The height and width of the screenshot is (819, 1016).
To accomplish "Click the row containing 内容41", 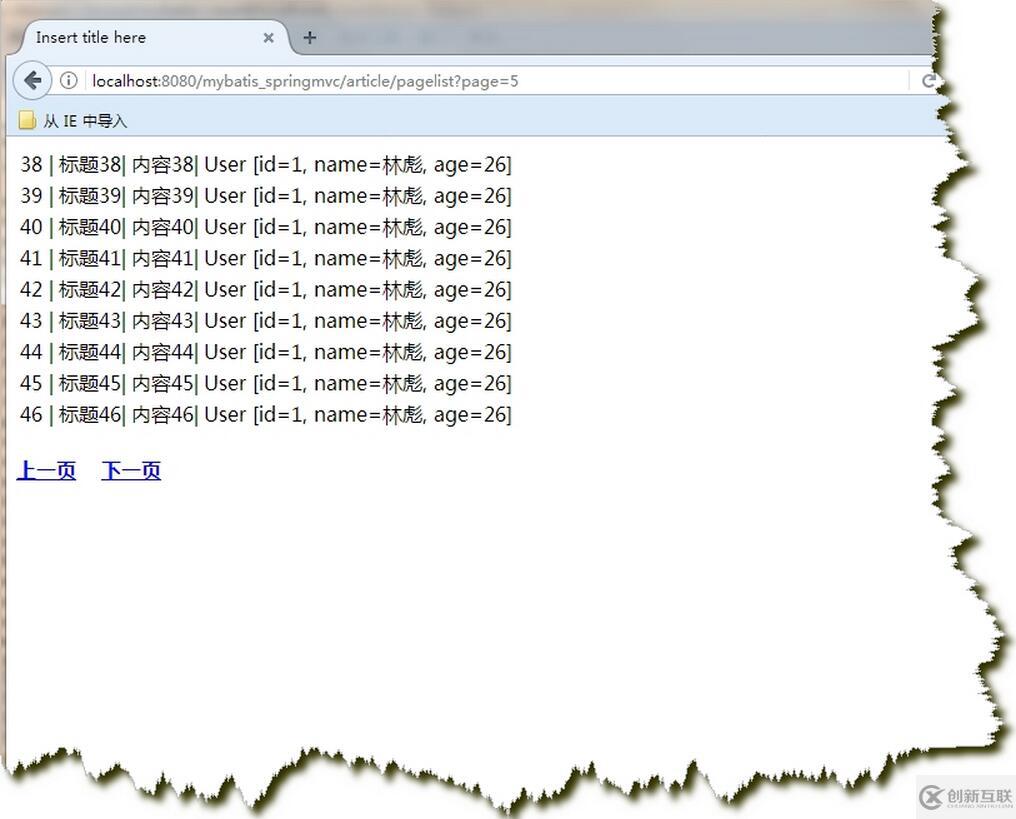I will tap(265, 258).
